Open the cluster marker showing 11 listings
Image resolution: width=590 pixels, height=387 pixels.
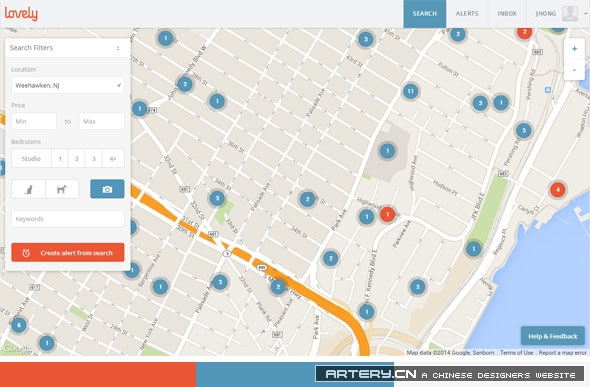coord(411,91)
